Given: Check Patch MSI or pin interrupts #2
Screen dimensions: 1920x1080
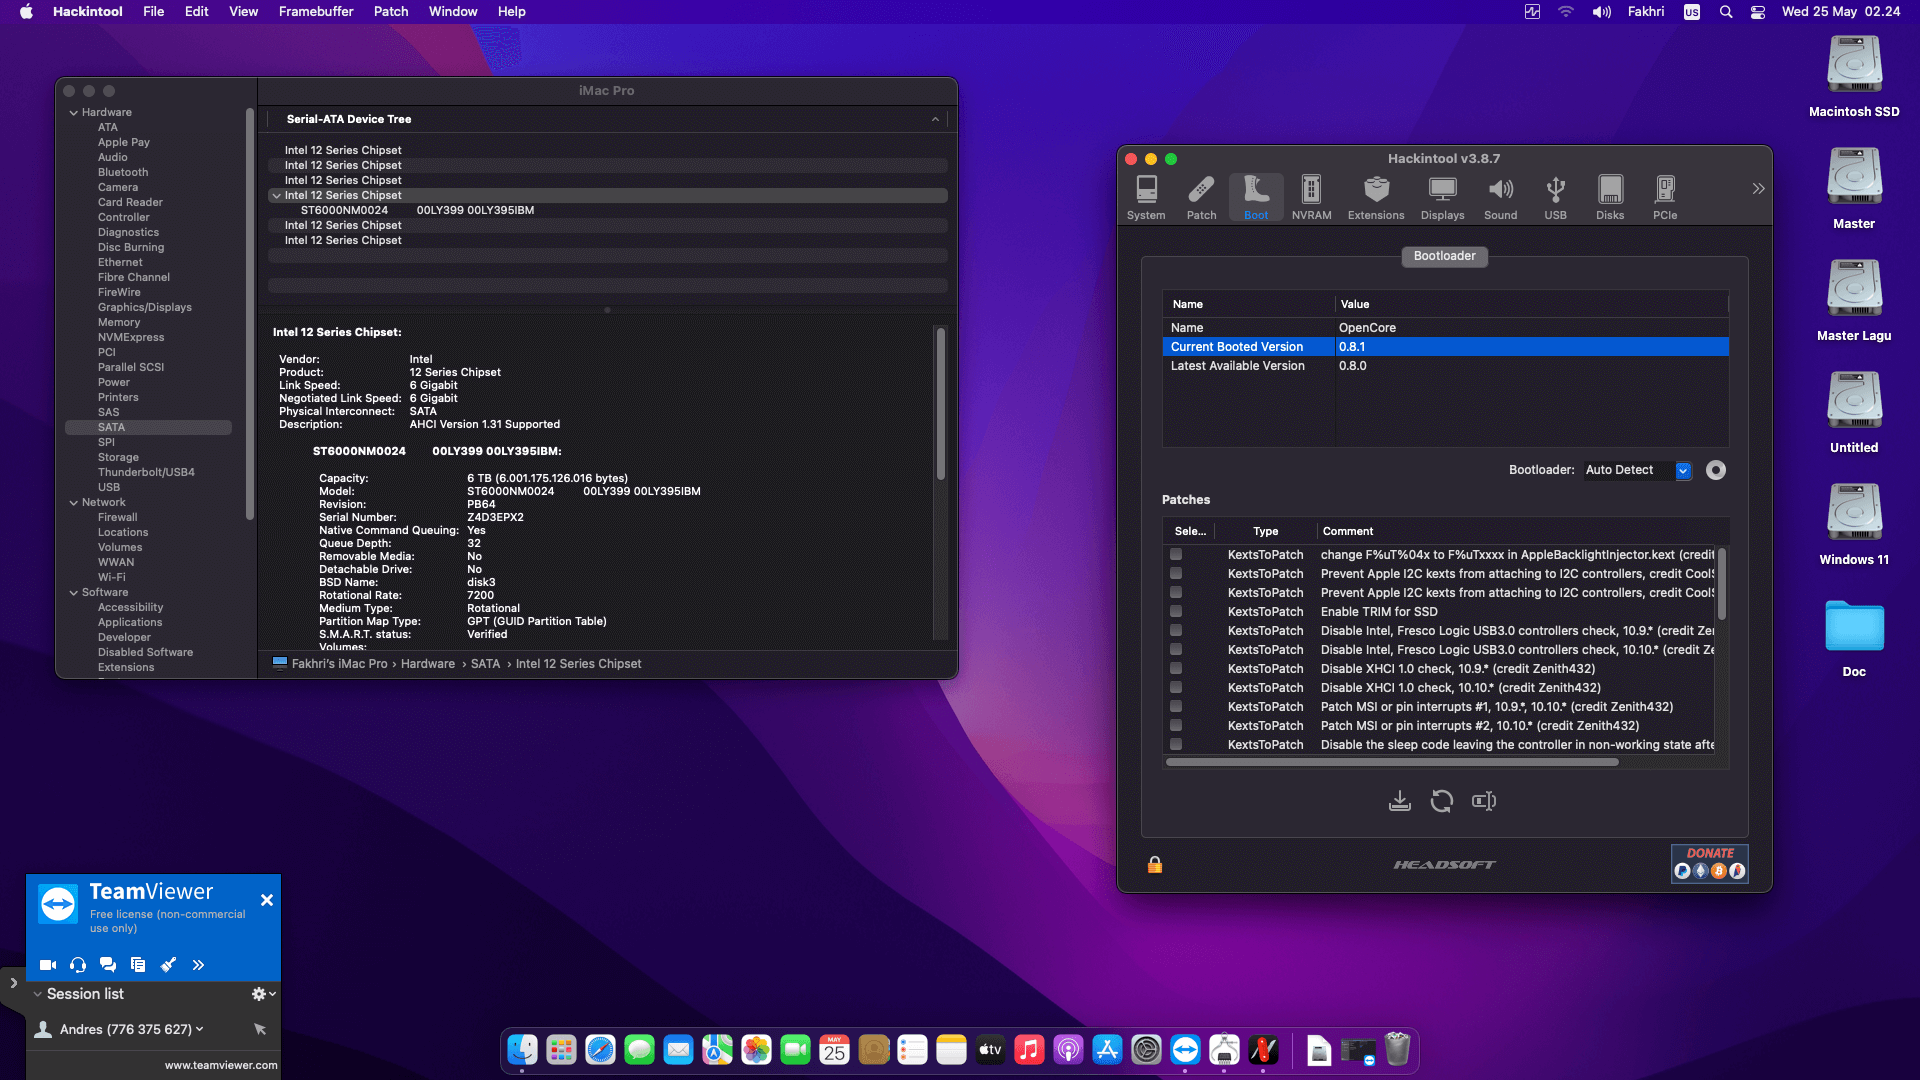Looking at the screenshot, I should click(x=1176, y=725).
